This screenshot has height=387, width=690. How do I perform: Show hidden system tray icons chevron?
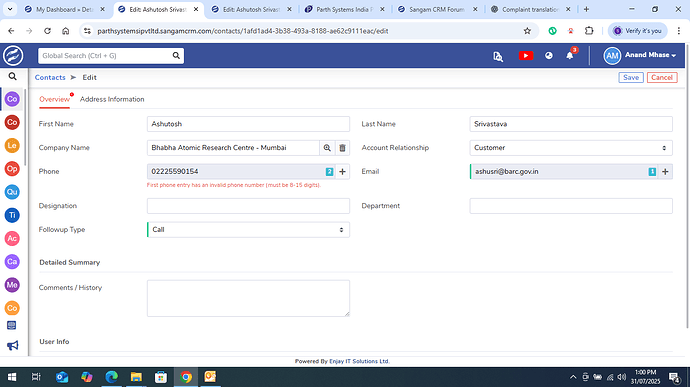tap(573, 377)
